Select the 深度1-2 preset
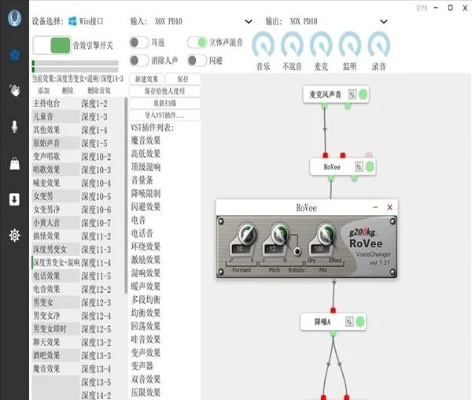Image resolution: width=472 pixels, height=400 pixels. (102, 104)
